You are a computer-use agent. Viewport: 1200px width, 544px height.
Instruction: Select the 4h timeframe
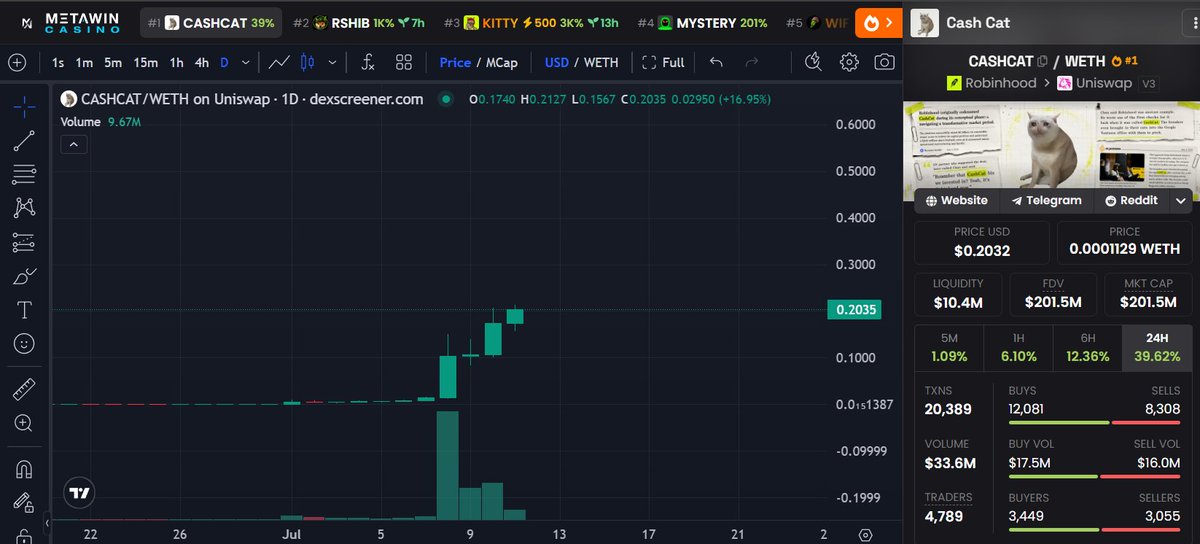click(202, 62)
